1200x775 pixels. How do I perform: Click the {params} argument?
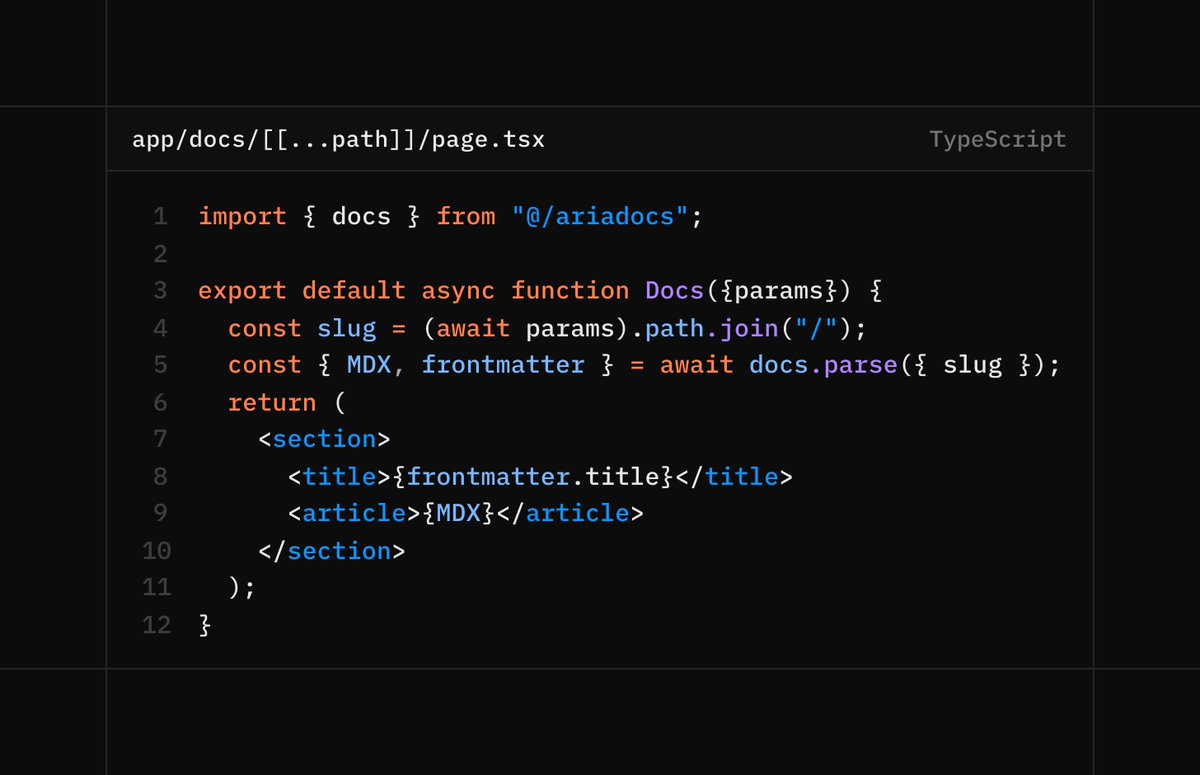tap(779, 291)
